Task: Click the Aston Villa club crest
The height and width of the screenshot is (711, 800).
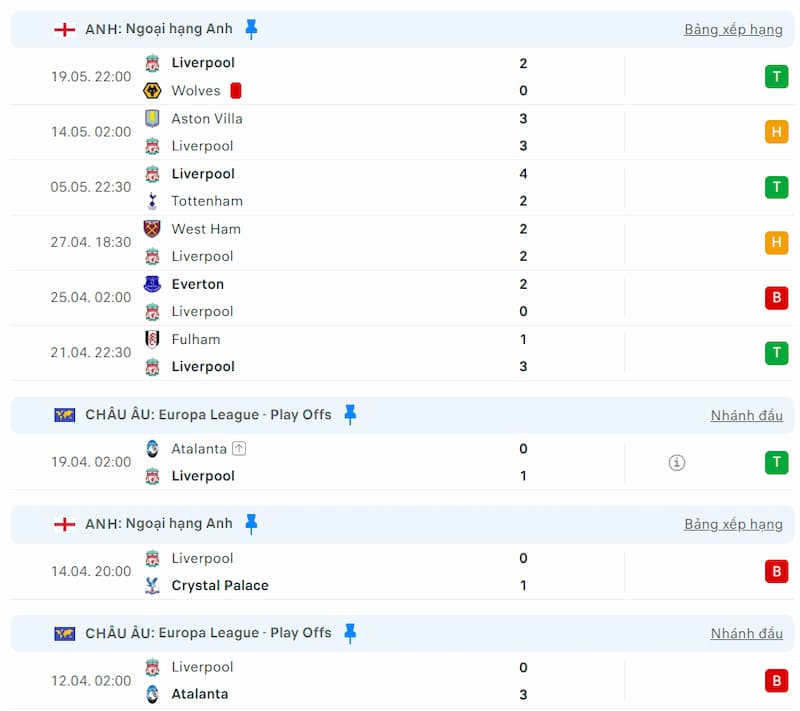Action: (152, 118)
